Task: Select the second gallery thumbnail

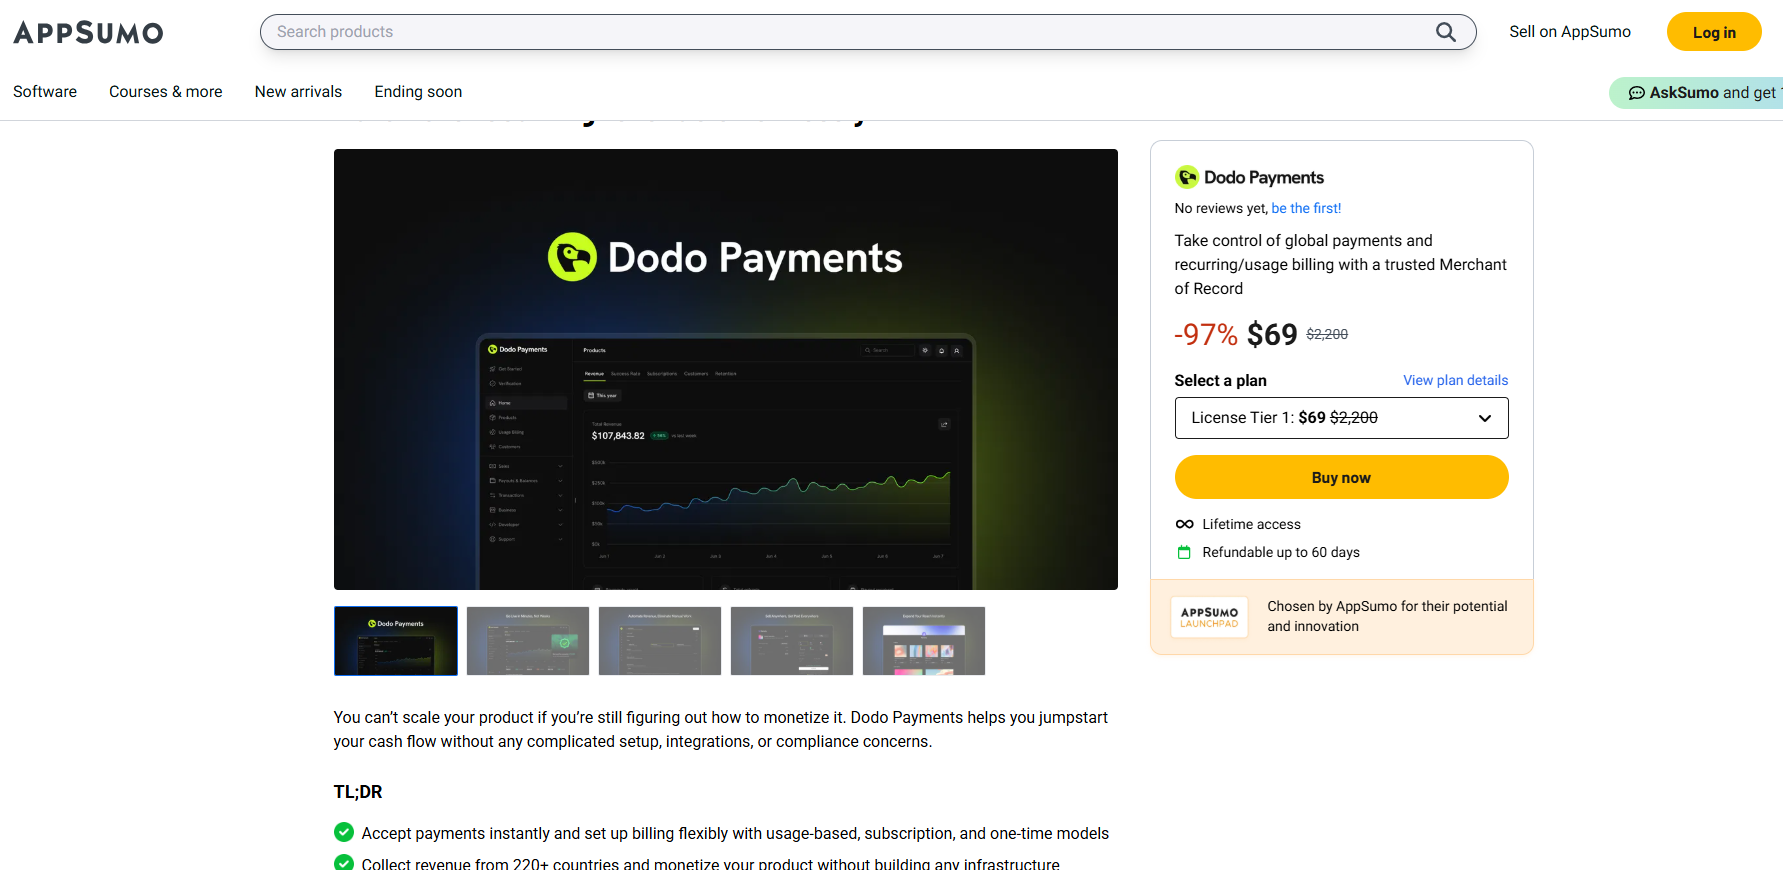Action: click(x=528, y=641)
